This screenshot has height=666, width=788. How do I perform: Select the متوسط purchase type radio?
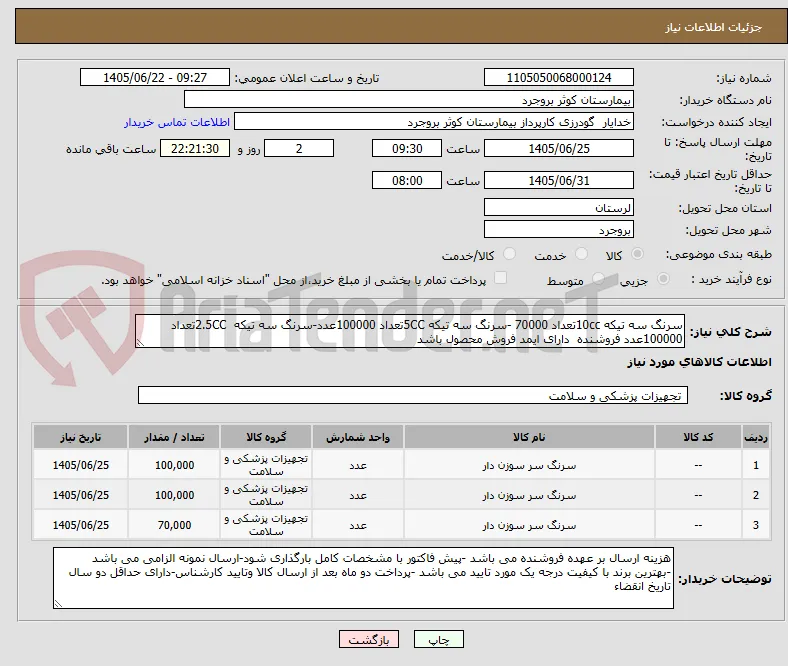point(598,278)
